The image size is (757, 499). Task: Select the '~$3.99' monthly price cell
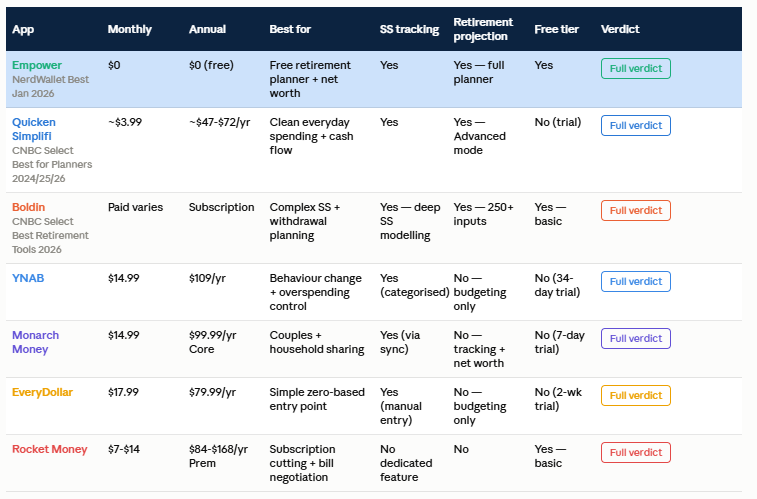125,122
